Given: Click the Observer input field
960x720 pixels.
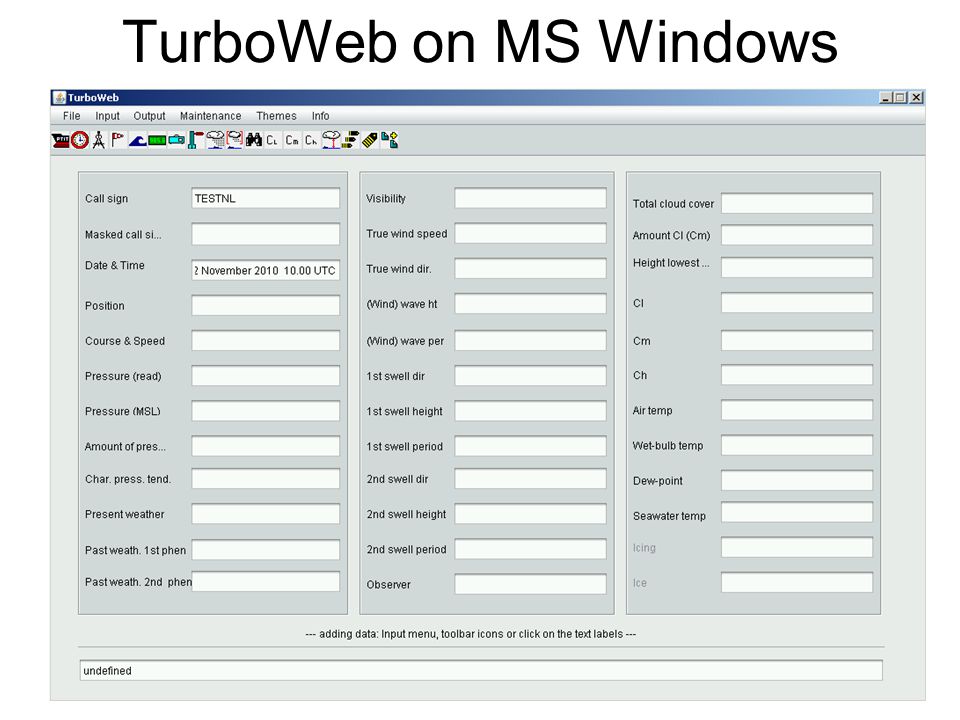Looking at the screenshot, I should click(530, 584).
